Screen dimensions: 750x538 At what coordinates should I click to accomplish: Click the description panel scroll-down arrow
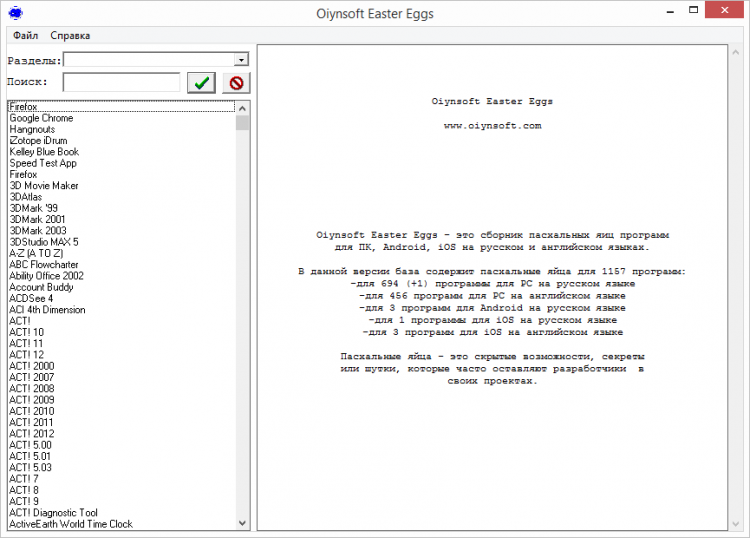(735, 524)
